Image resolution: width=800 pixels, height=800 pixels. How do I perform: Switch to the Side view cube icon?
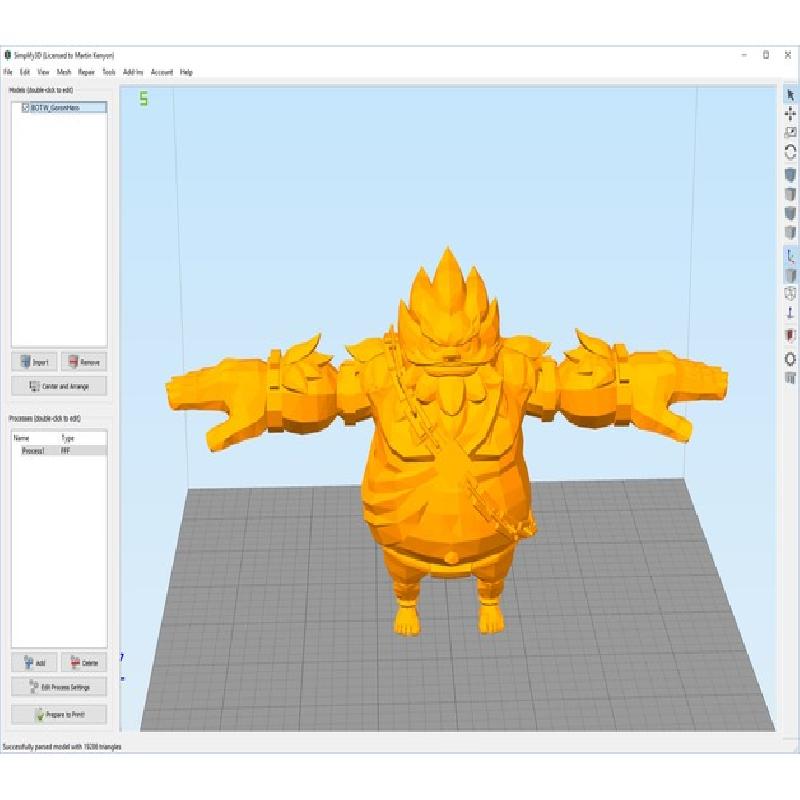790,232
